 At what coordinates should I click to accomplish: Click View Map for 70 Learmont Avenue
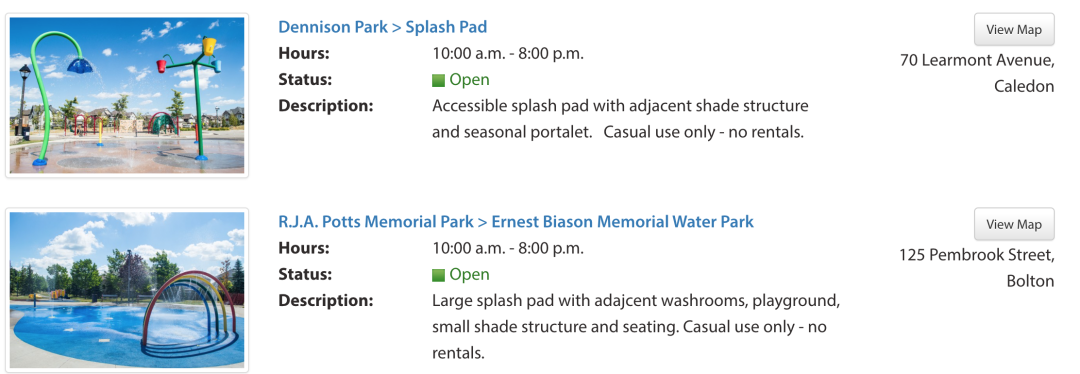(x=1014, y=30)
